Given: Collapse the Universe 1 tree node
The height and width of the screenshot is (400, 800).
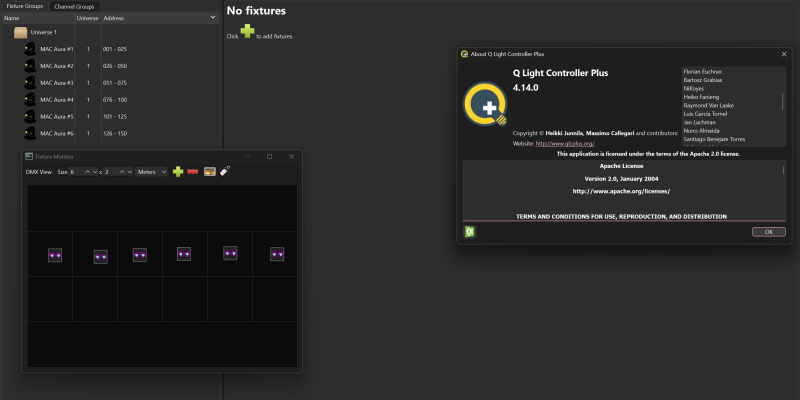Looking at the screenshot, I should 7,32.
